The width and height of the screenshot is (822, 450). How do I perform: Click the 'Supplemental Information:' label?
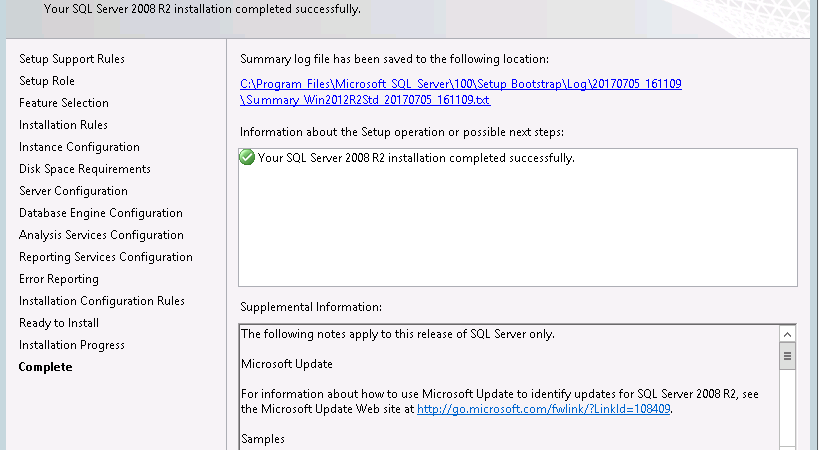pyautogui.click(x=311, y=307)
